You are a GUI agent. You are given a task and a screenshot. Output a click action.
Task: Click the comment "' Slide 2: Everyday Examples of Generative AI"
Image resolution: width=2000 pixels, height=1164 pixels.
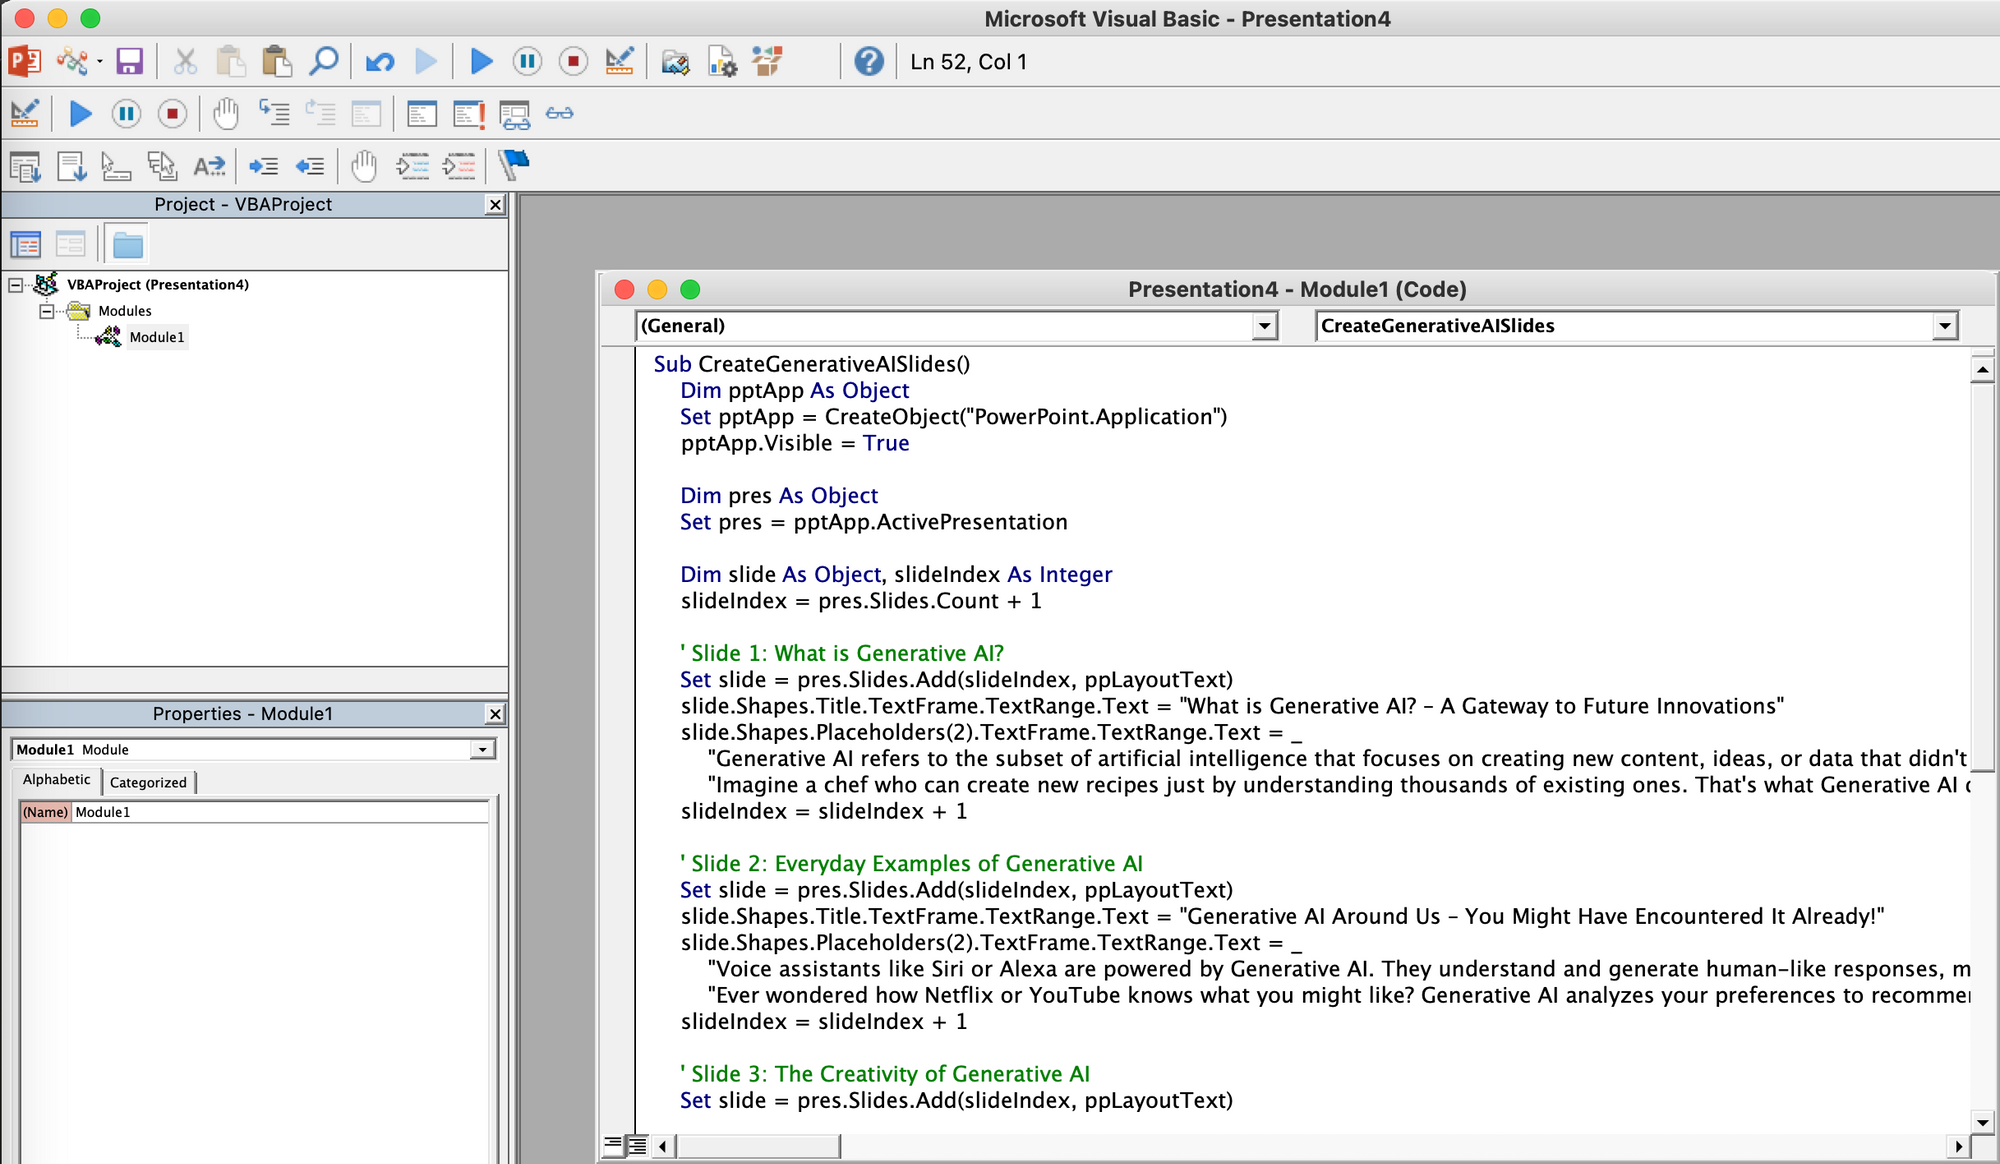tap(911, 863)
